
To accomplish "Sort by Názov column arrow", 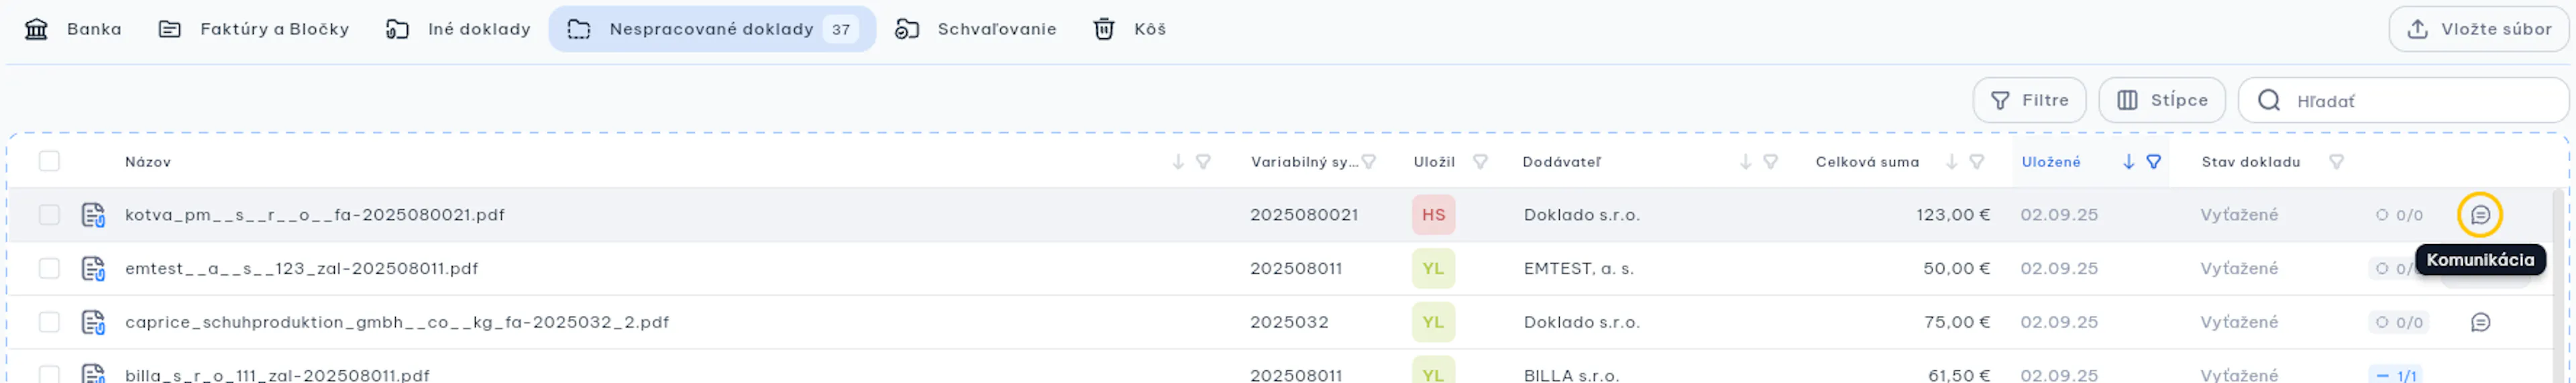I will [x=1177, y=161].
